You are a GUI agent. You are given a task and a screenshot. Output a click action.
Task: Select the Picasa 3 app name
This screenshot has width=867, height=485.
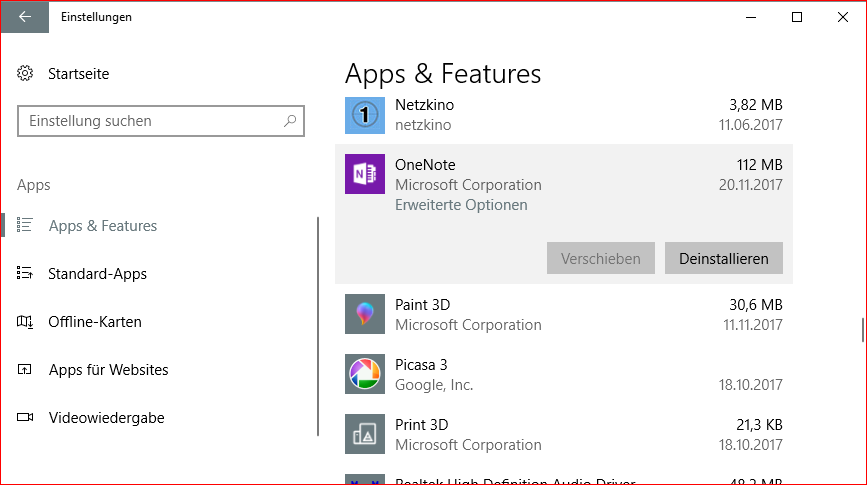pyautogui.click(x=421, y=365)
